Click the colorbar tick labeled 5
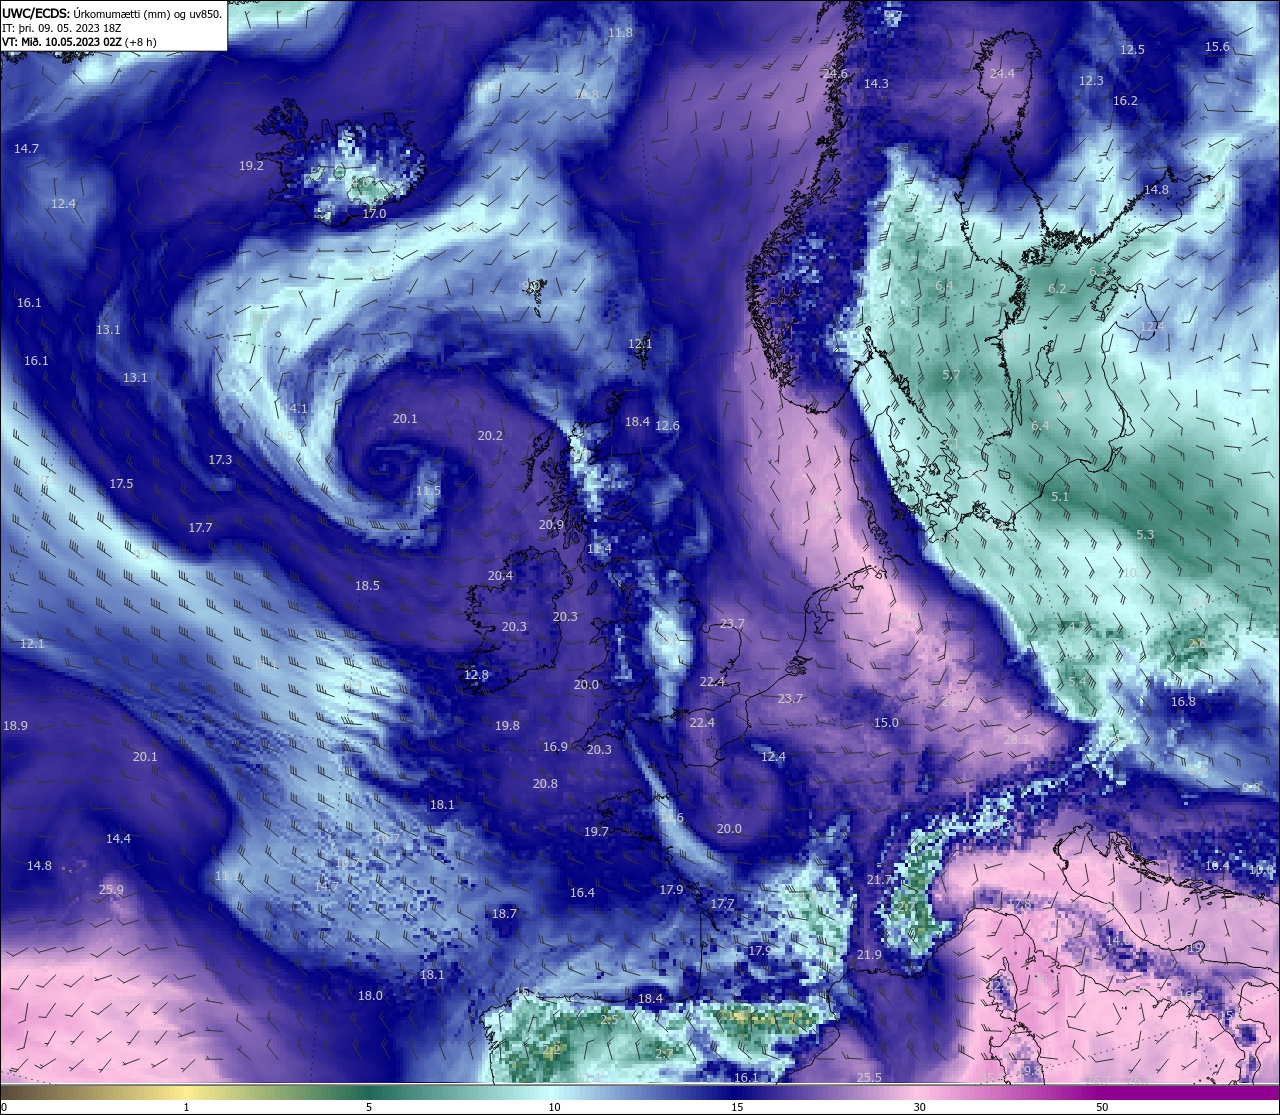 pyautogui.click(x=369, y=1107)
